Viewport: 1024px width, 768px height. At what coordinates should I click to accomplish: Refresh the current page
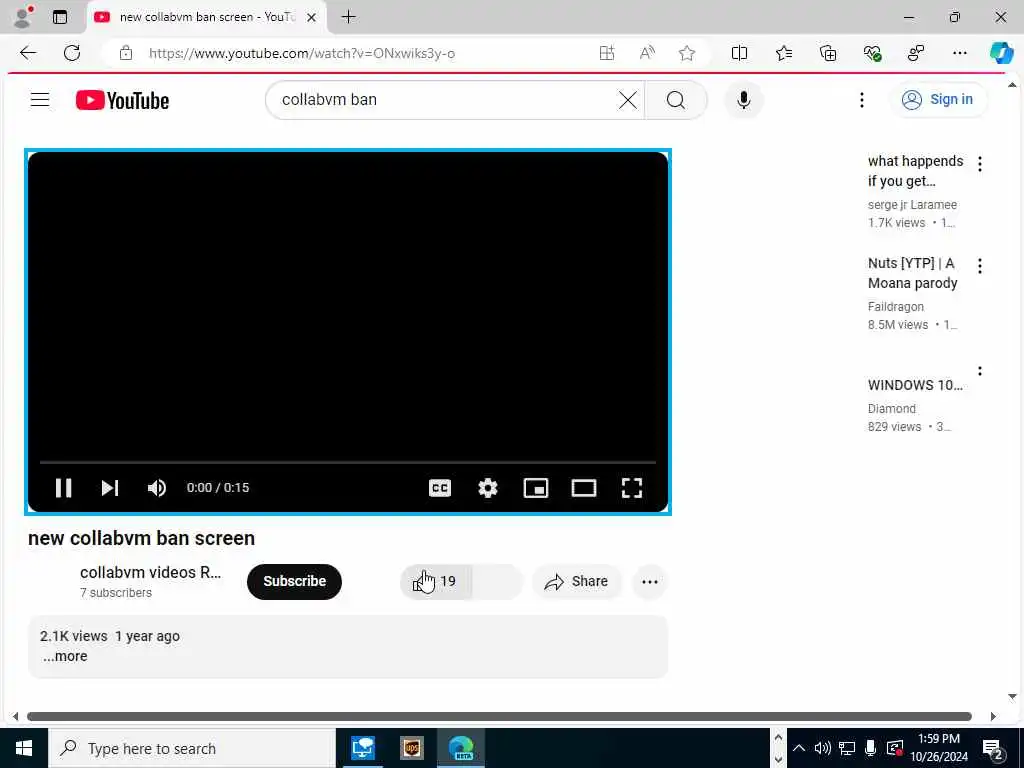(x=72, y=53)
